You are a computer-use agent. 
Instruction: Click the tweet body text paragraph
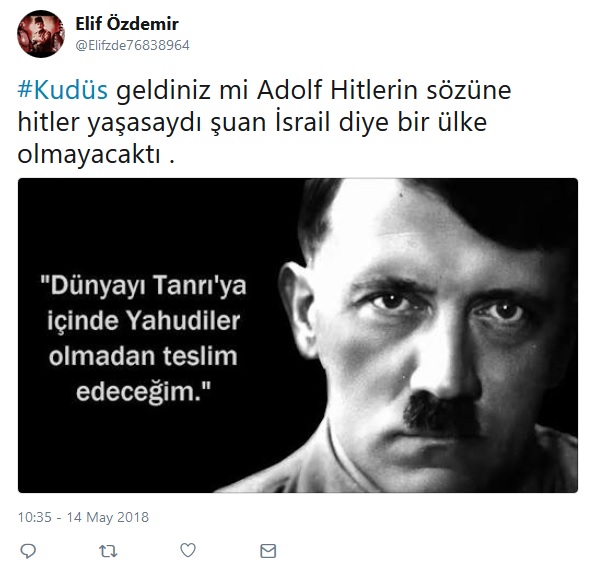point(264,122)
